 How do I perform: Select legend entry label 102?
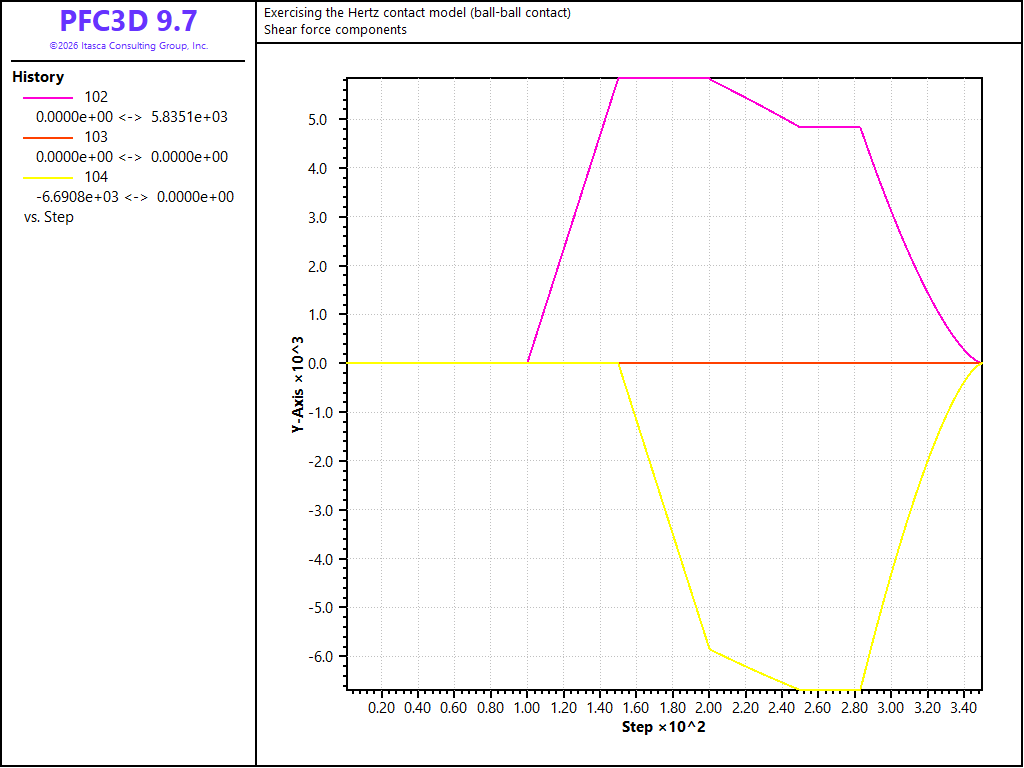[96, 97]
